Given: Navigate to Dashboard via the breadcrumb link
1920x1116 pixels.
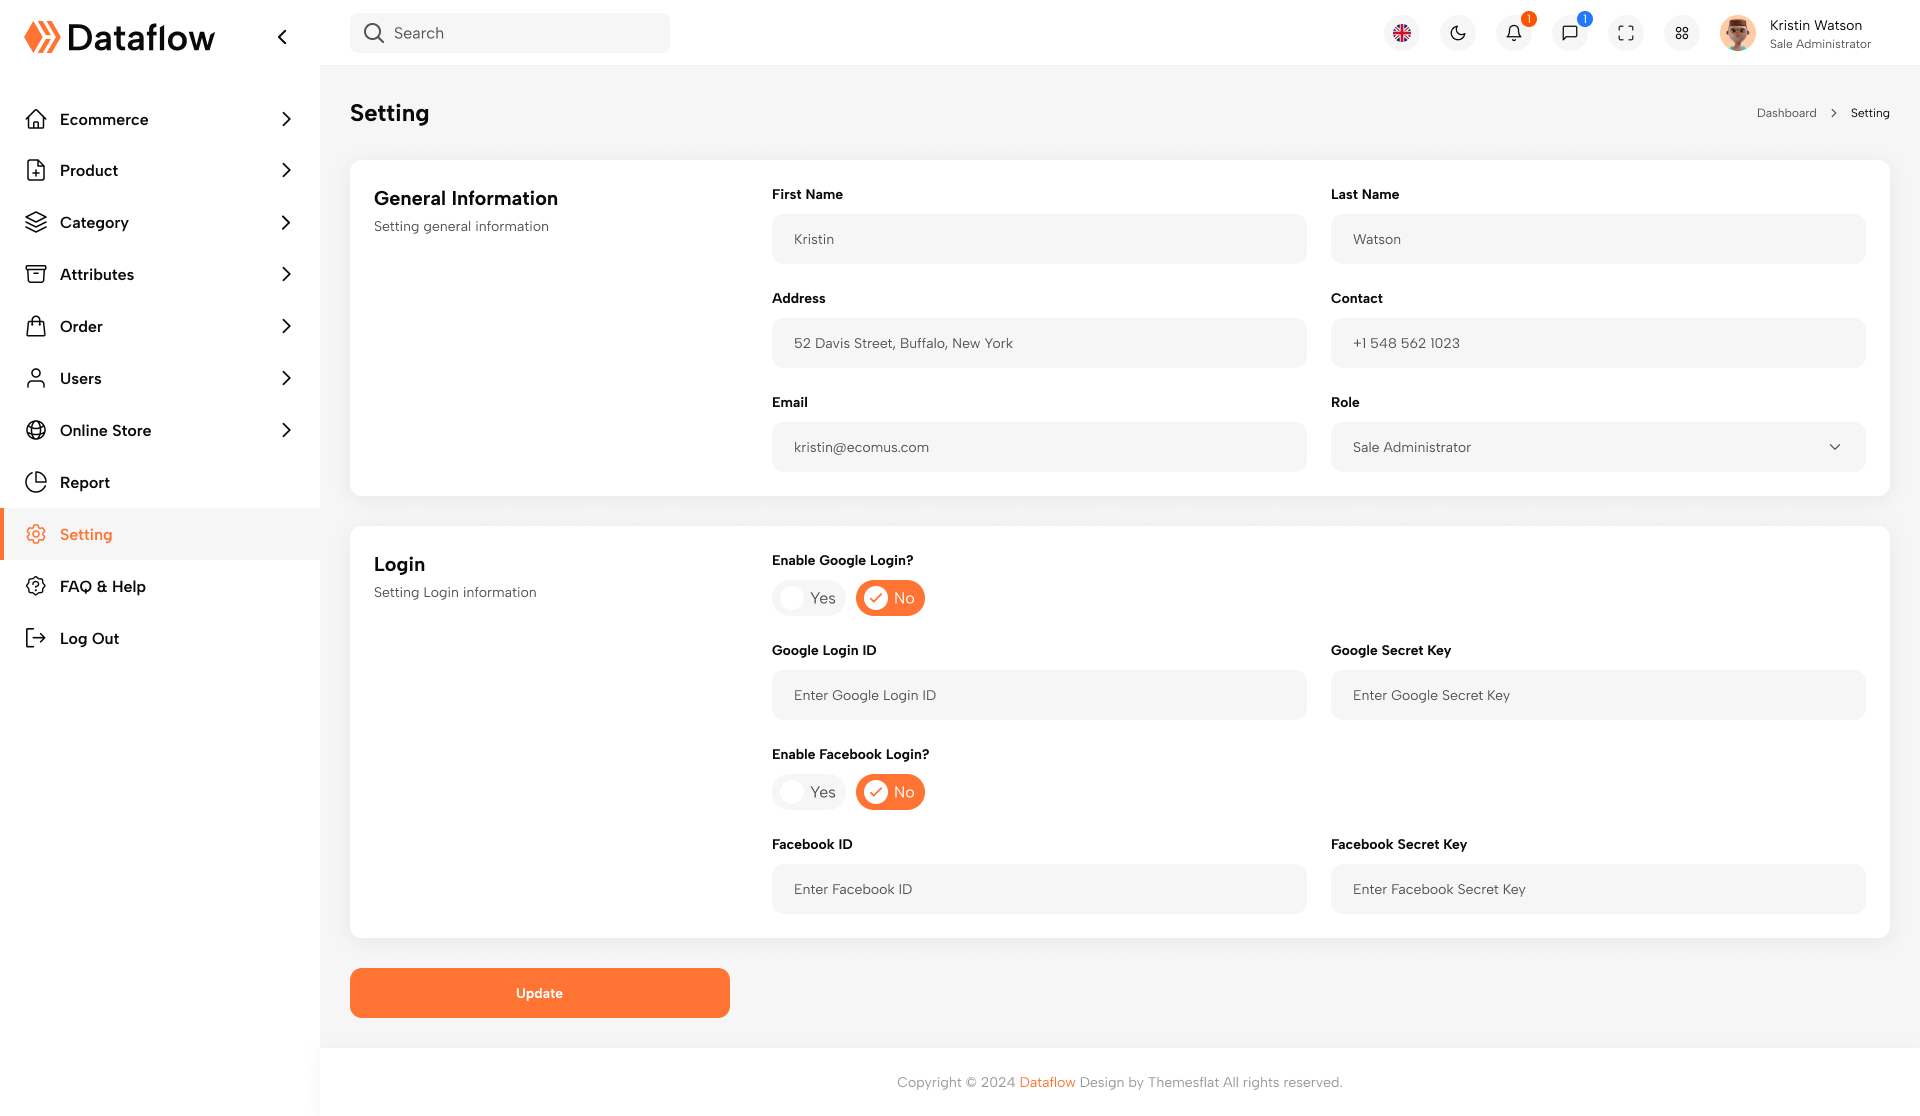Looking at the screenshot, I should click(x=1786, y=113).
